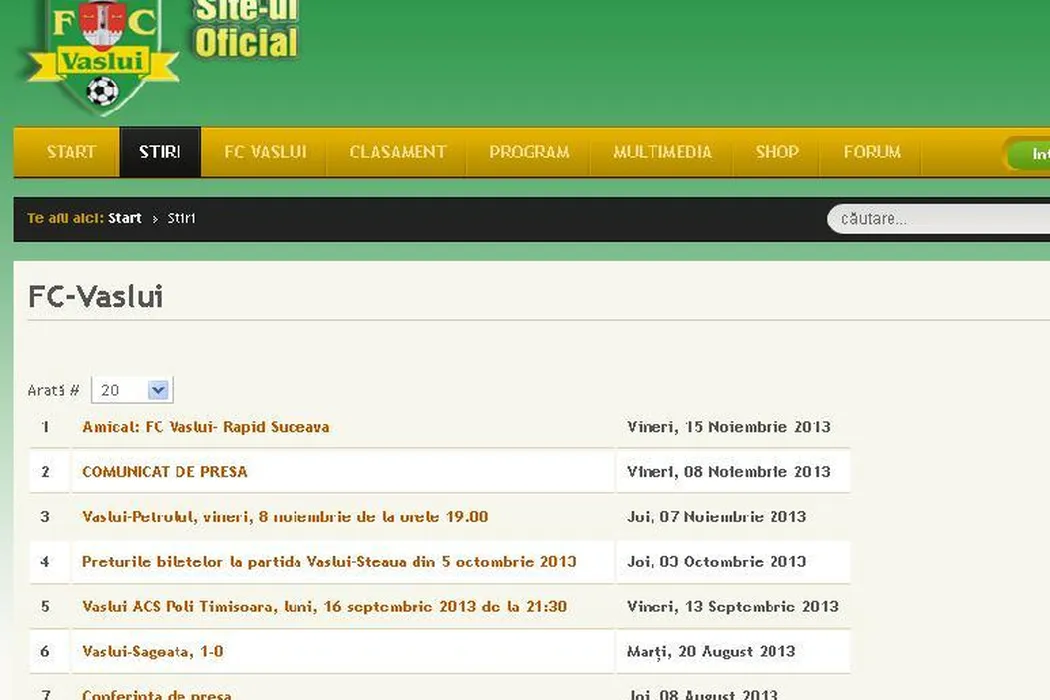
Task: Visit the SHOP page
Action: [777, 152]
